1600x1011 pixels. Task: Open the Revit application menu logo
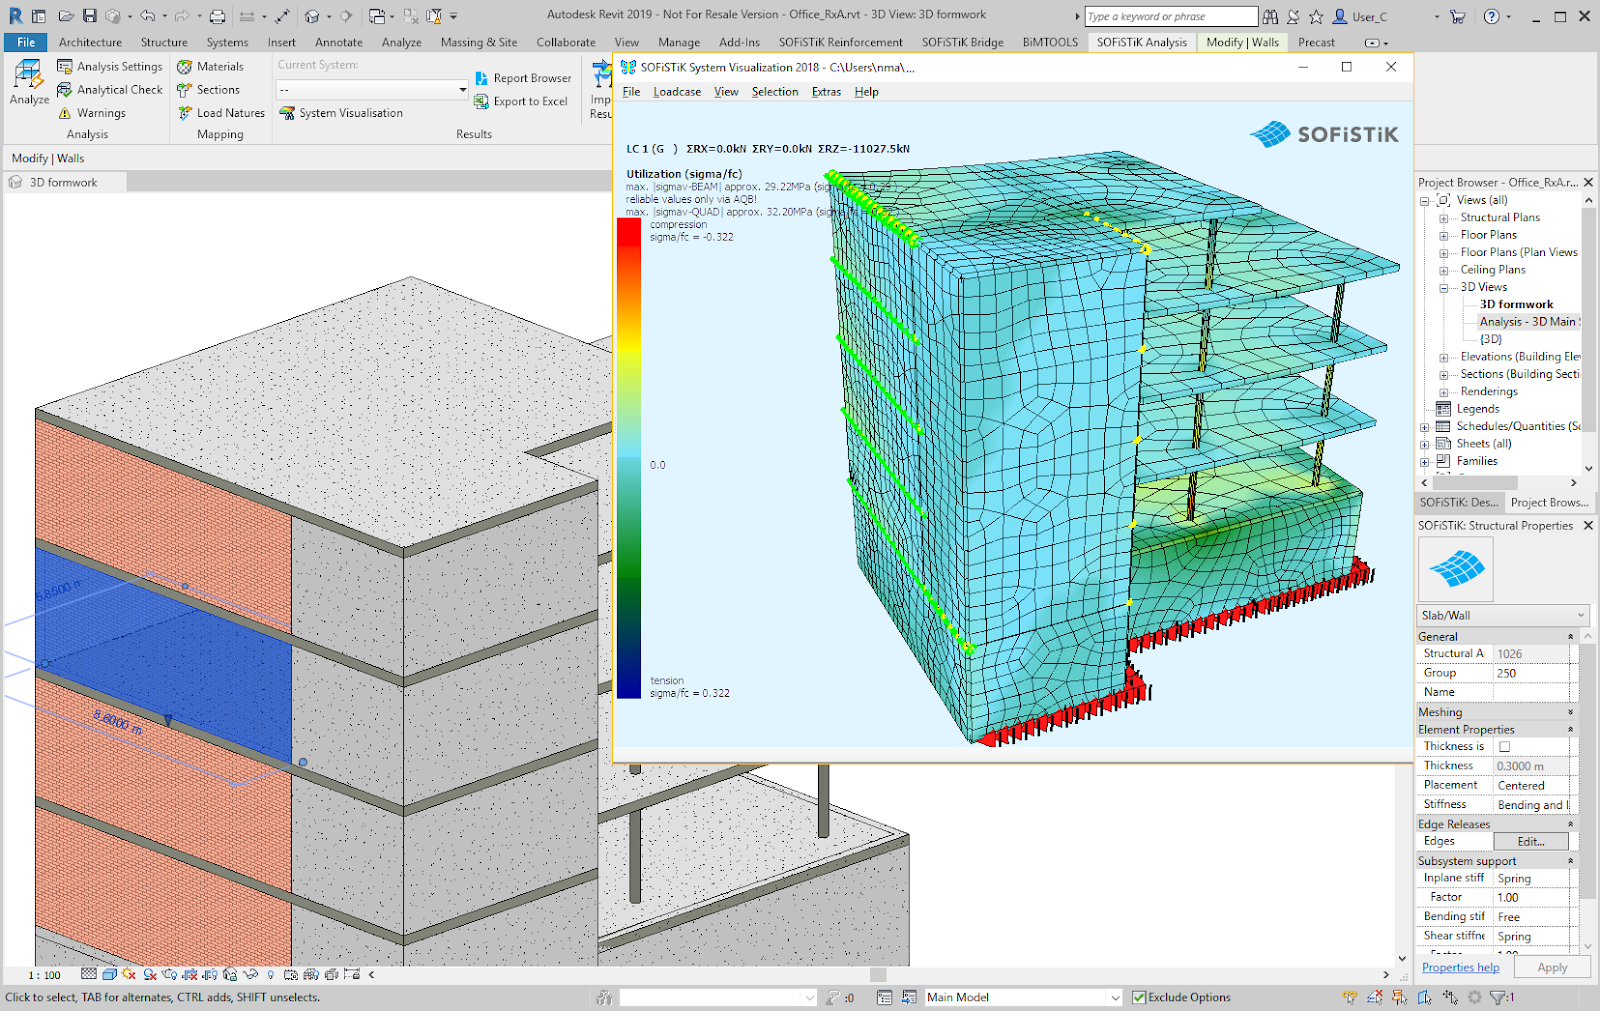pos(15,16)
